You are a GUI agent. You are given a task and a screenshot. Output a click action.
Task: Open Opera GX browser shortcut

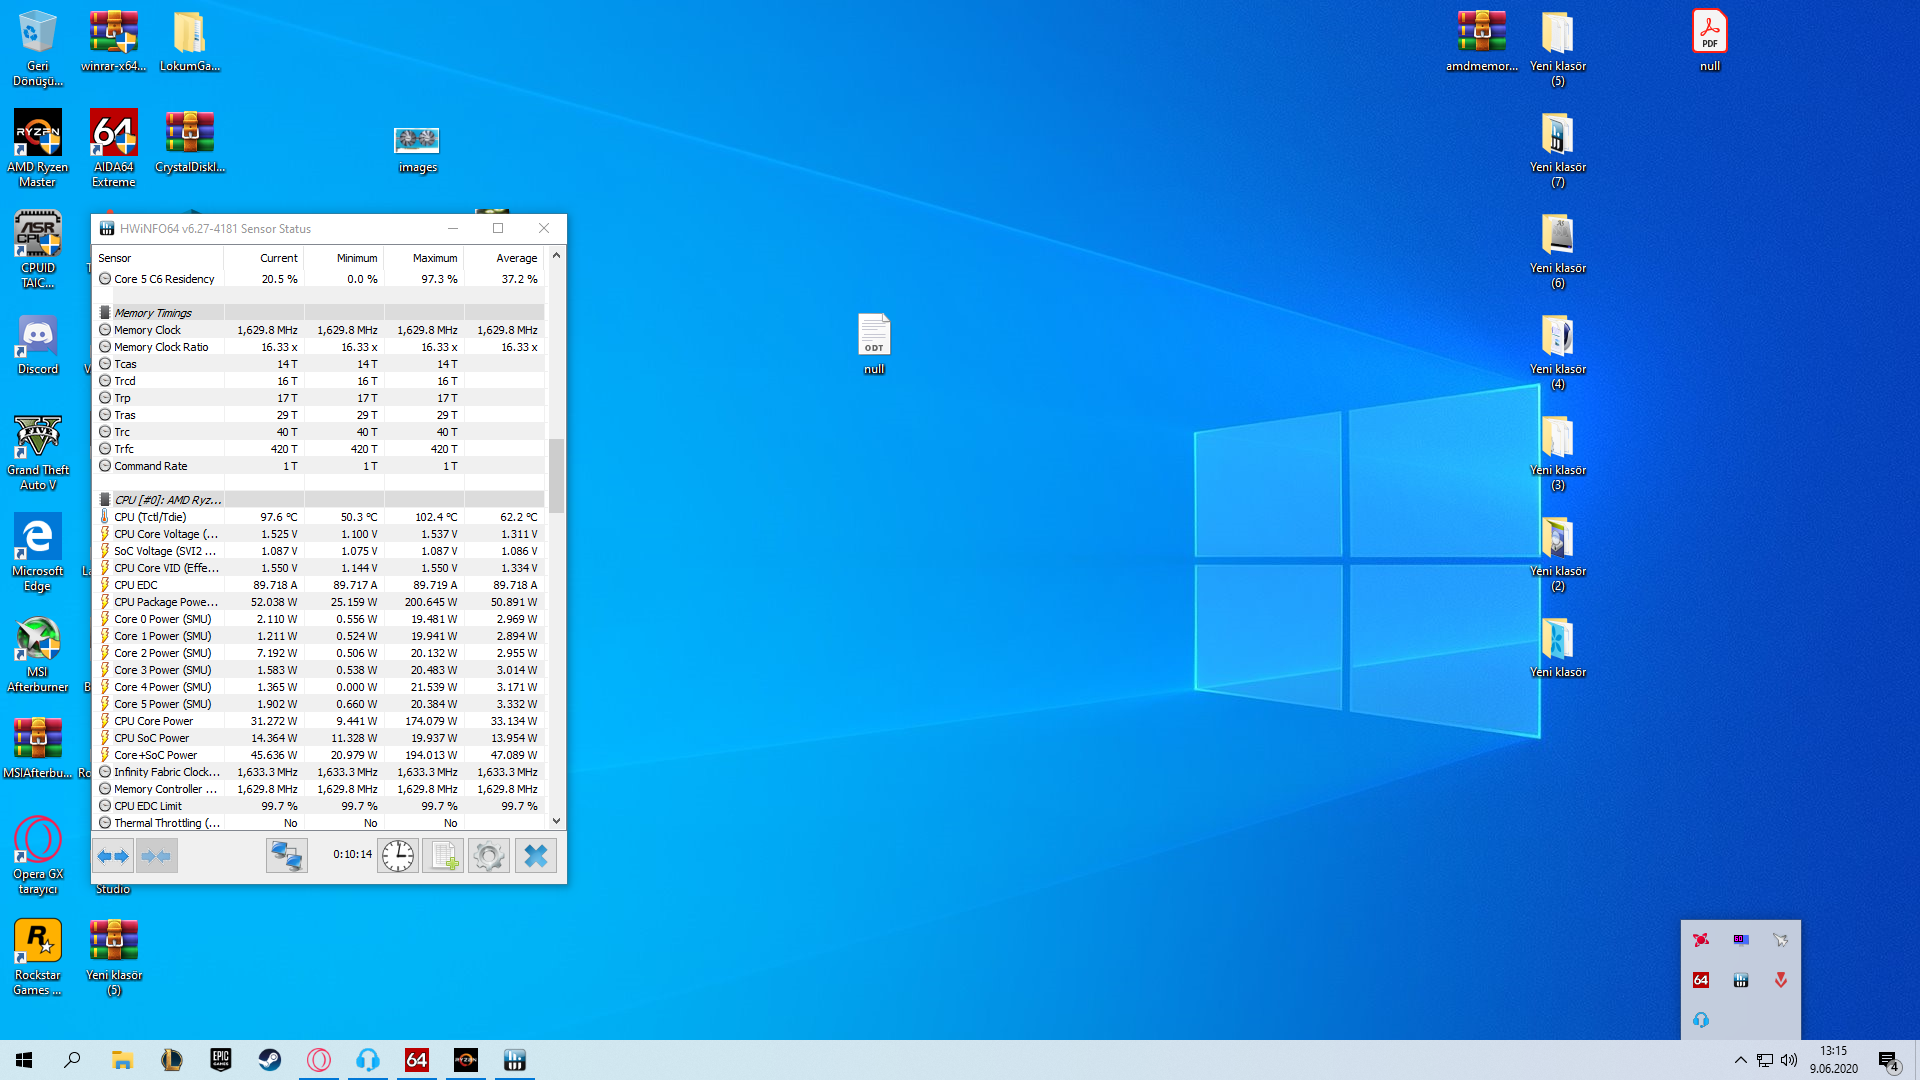38,856
